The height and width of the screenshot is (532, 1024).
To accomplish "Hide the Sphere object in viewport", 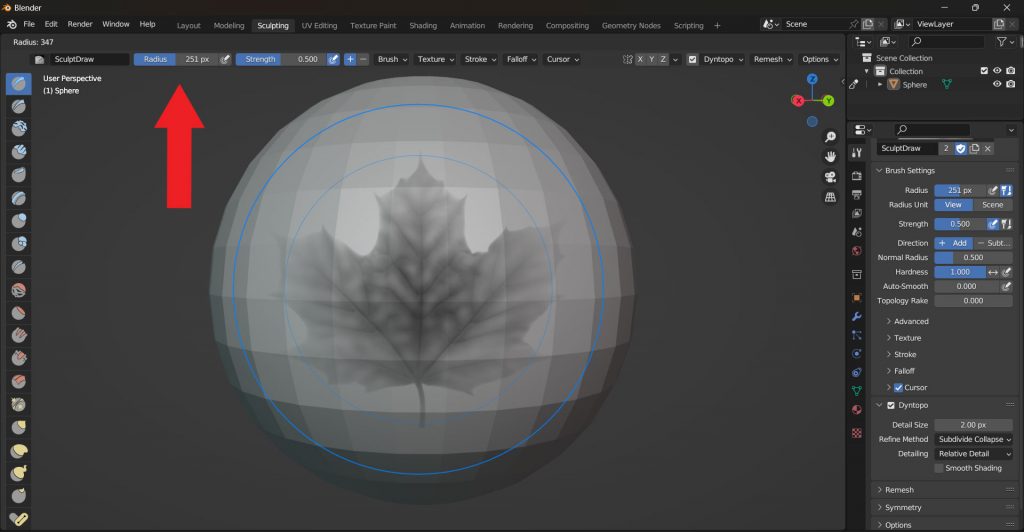I will pyautogui.click(x=997, y=84).
